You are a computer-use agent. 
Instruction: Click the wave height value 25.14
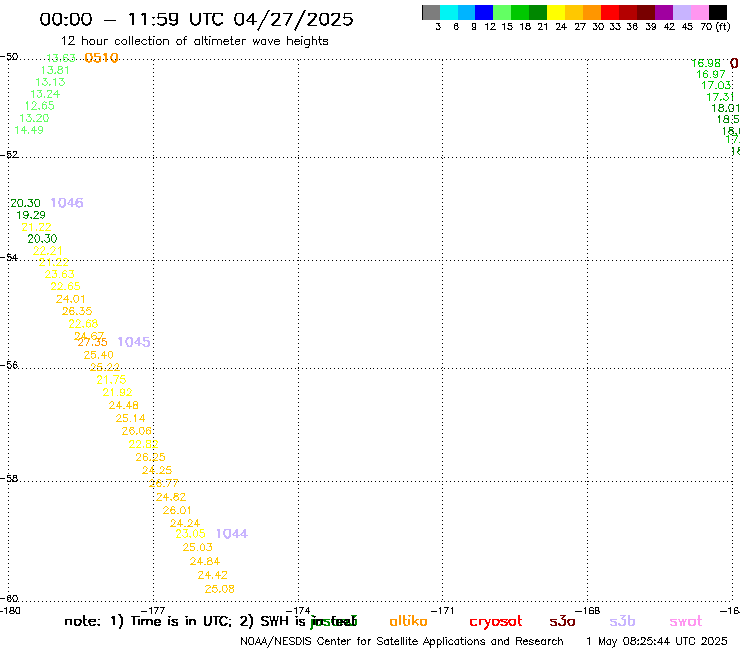(x=130, y=418)
